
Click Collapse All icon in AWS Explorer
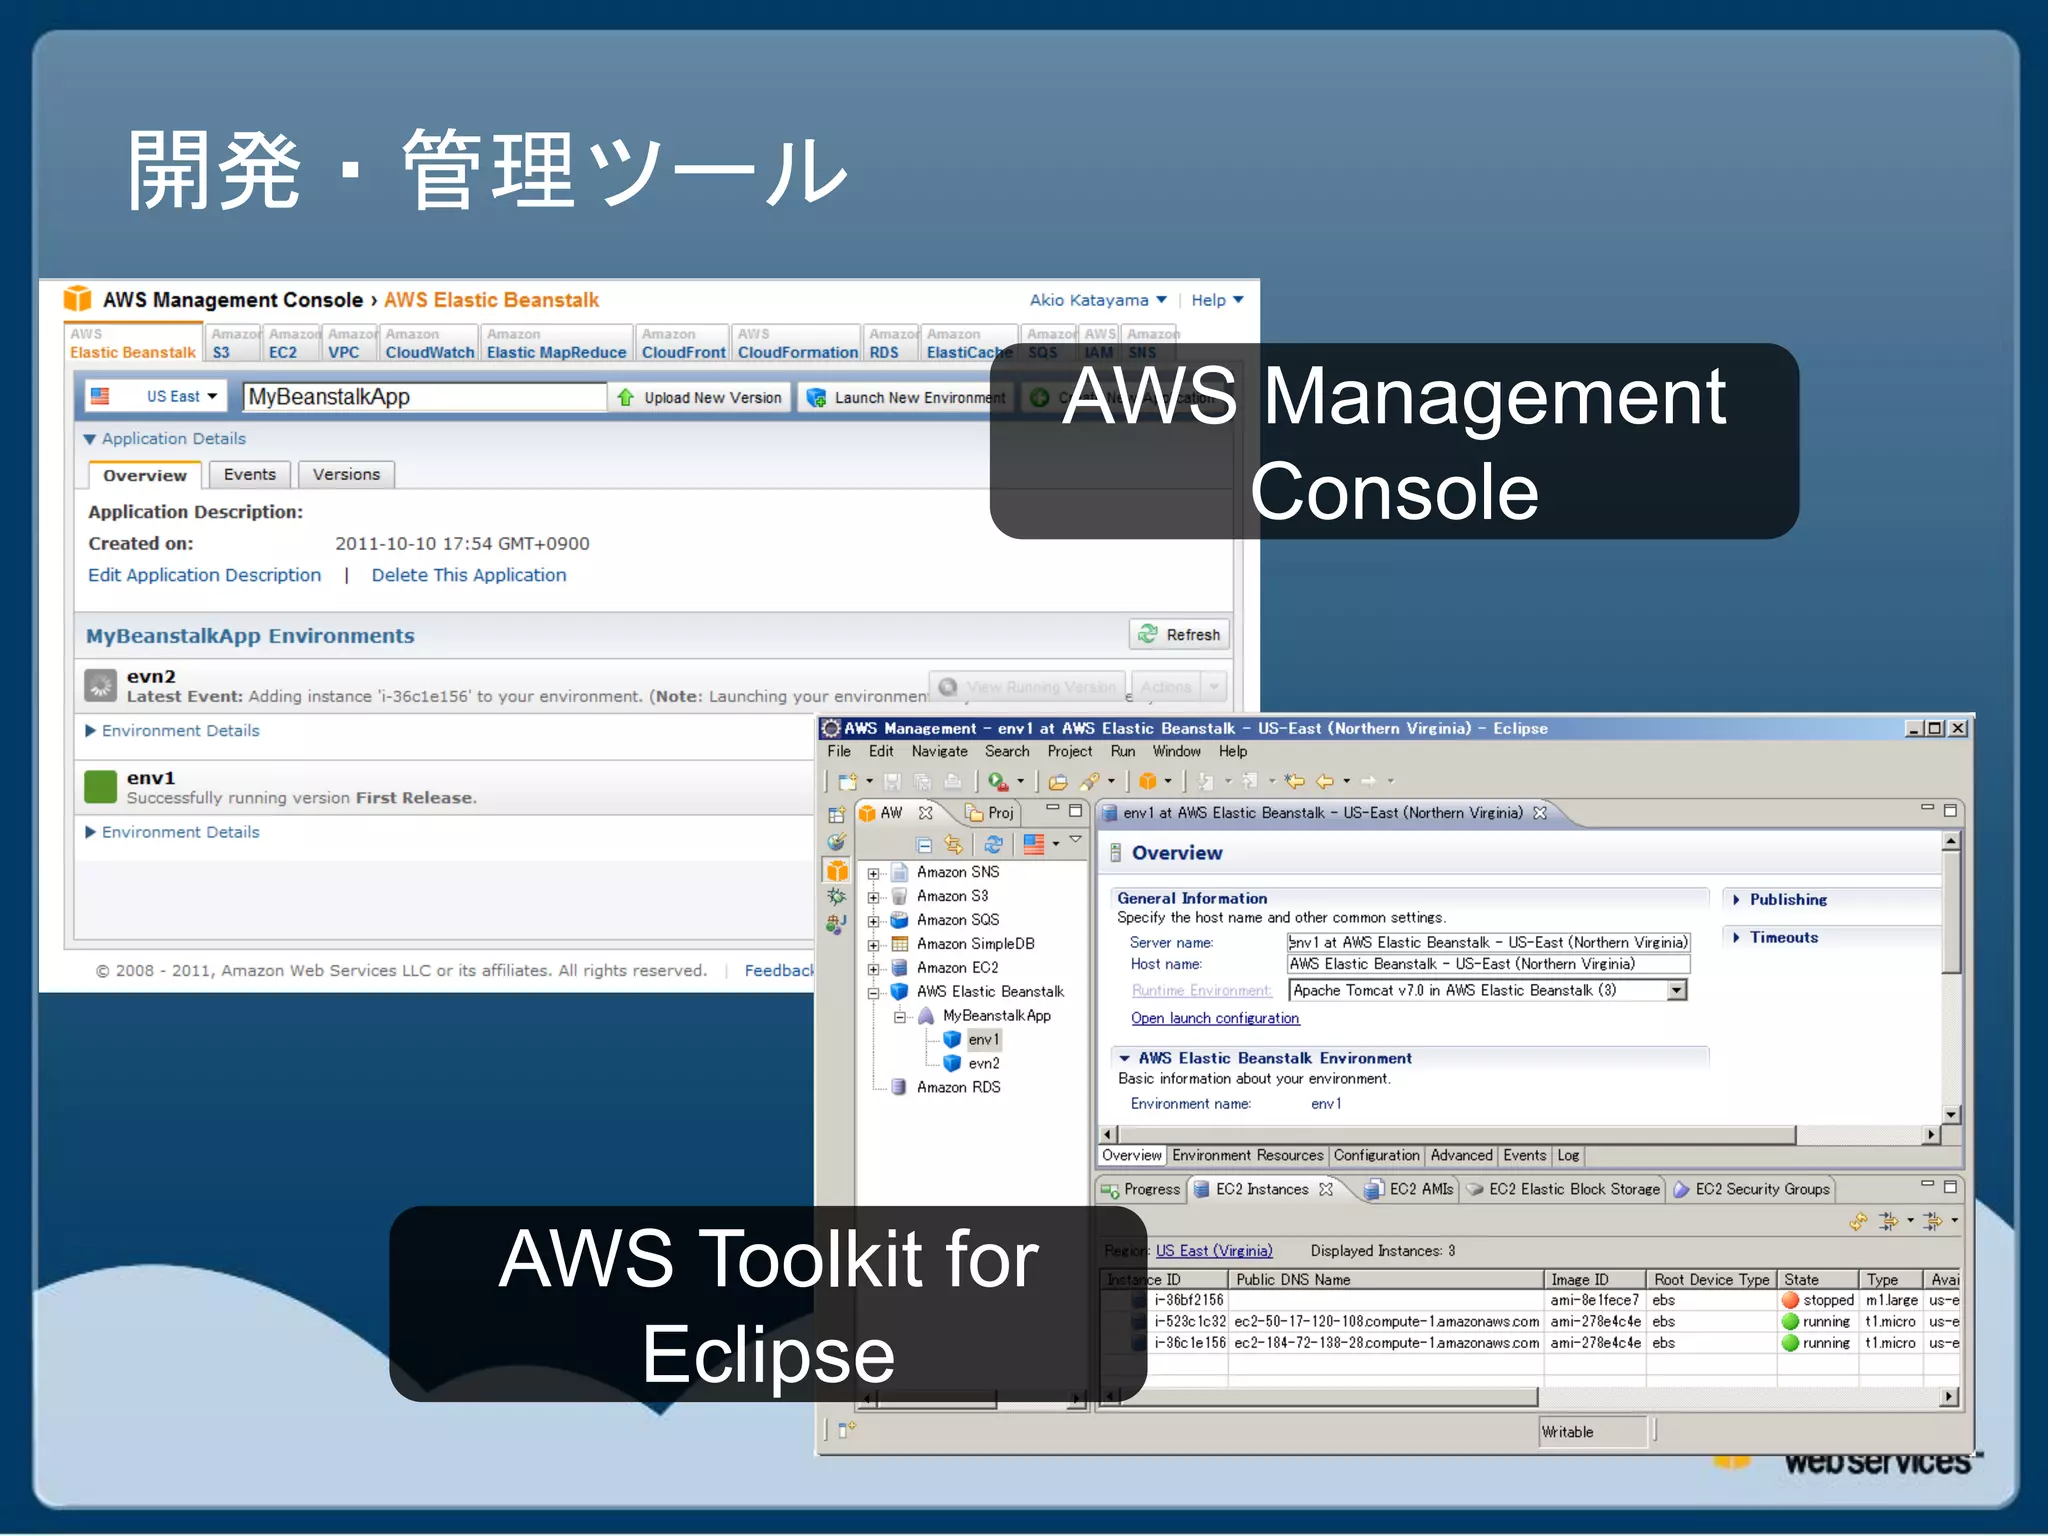(x=924, y=845)
